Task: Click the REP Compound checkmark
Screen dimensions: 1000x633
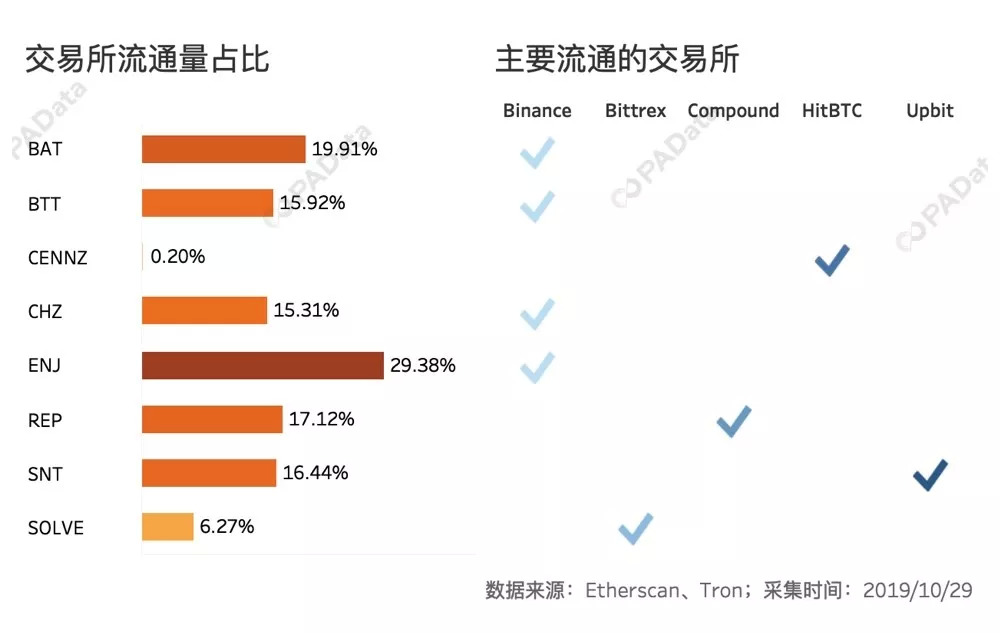Action: pyautogui.click(x=734, y=421)
